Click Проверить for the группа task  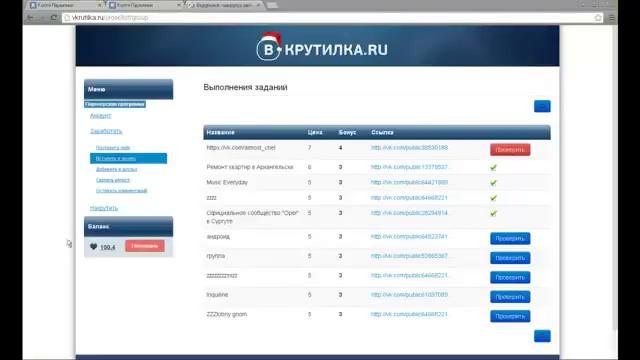pos(510,258)
